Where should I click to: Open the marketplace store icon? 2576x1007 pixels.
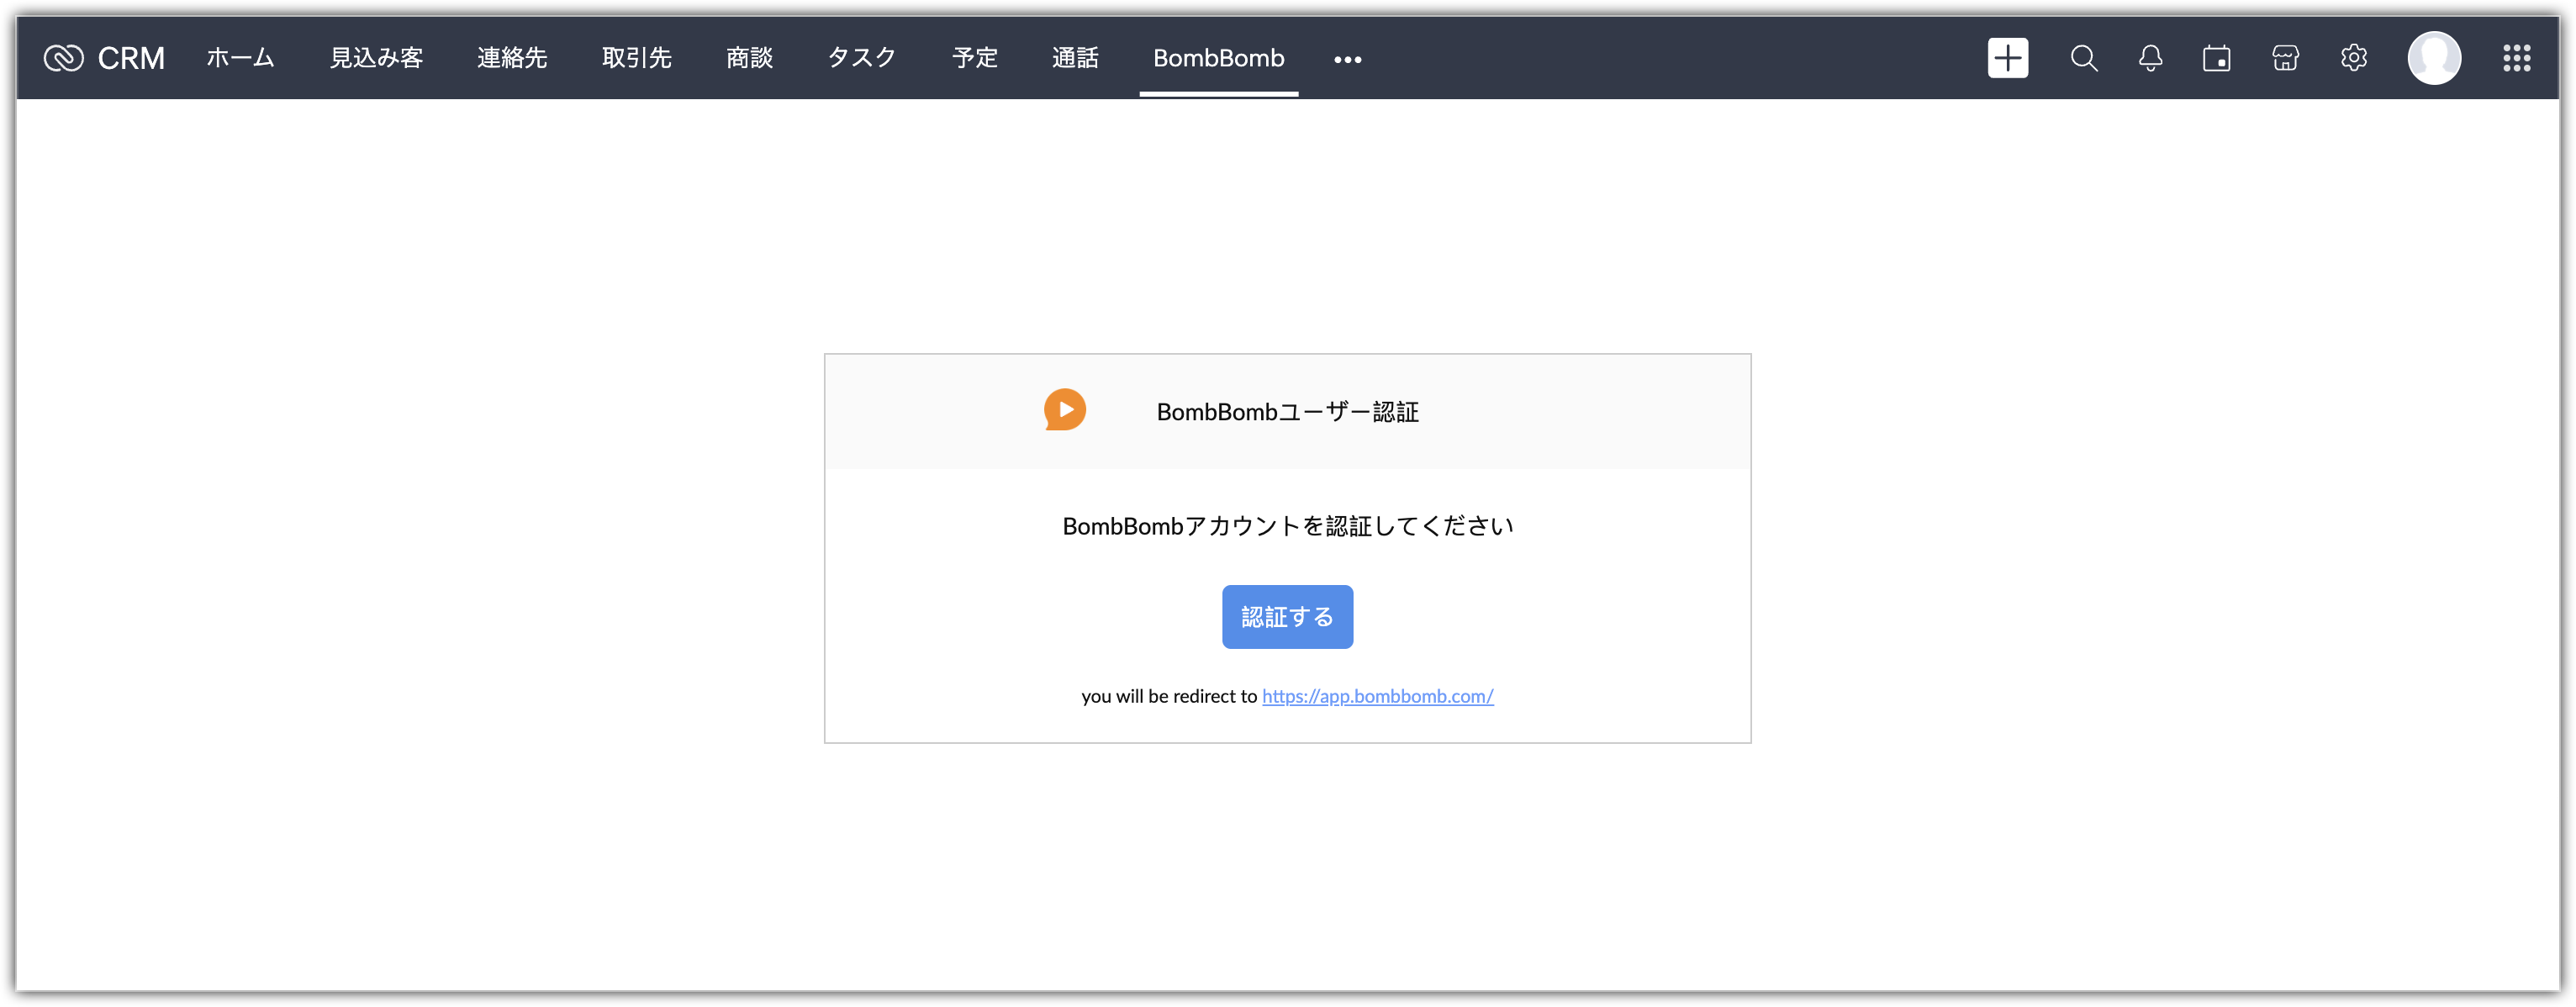[2285, 58]
